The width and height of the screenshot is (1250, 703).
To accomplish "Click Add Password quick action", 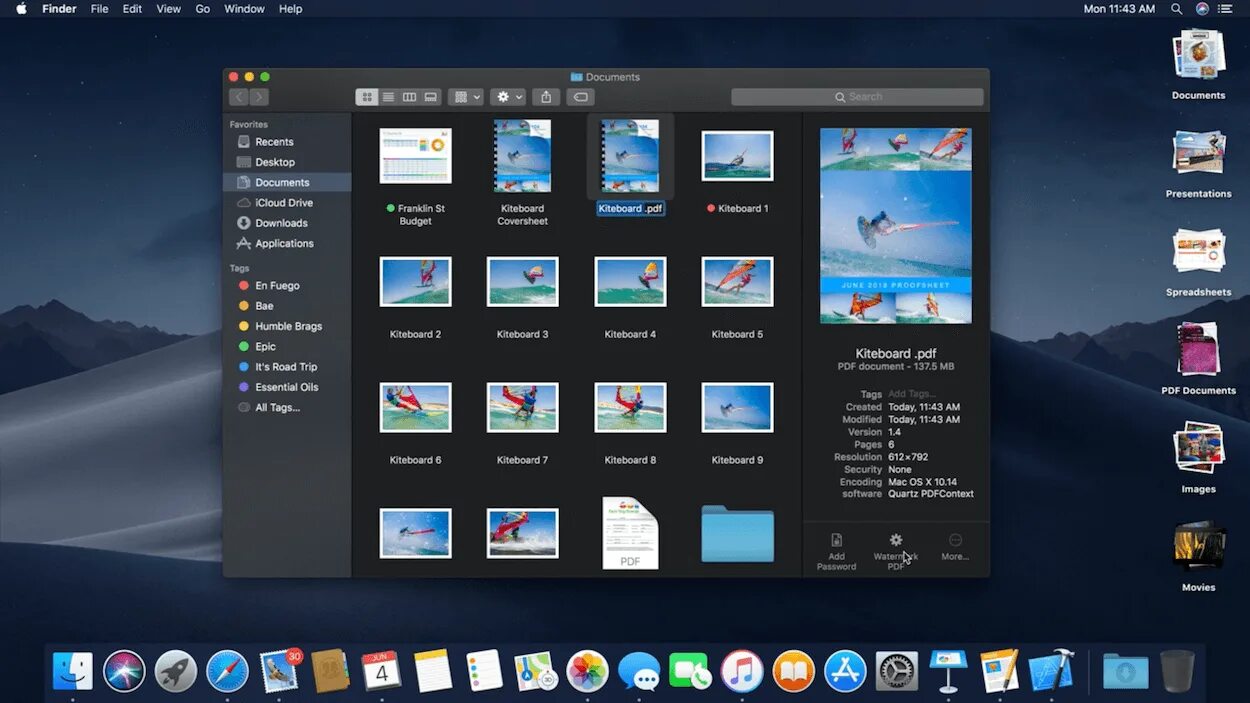I will 836,551.
